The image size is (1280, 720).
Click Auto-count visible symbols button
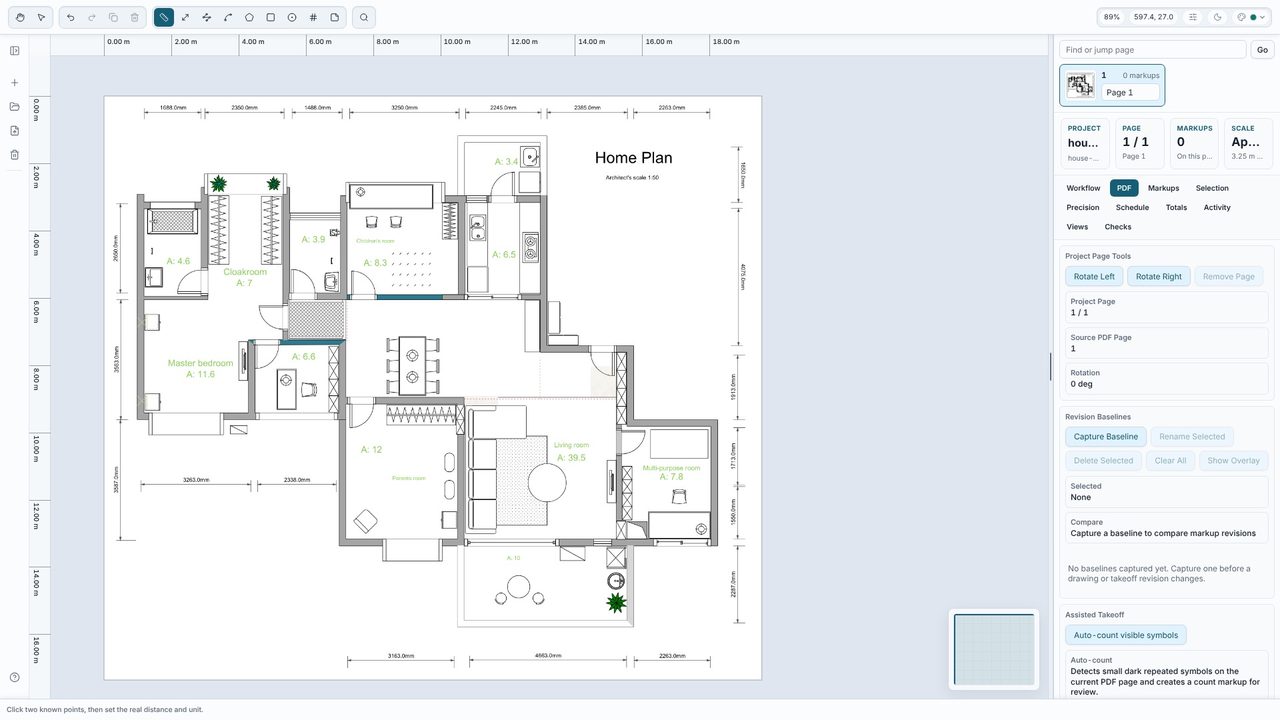pos(1126,635)
